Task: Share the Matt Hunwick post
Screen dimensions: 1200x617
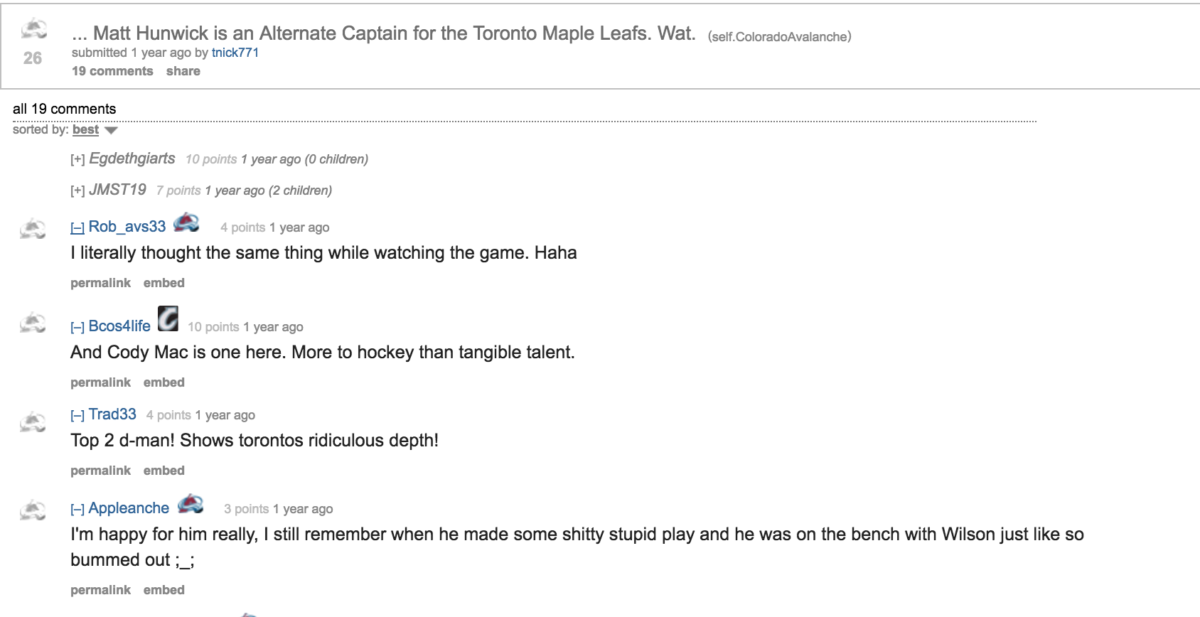Action: coord(183,72)
